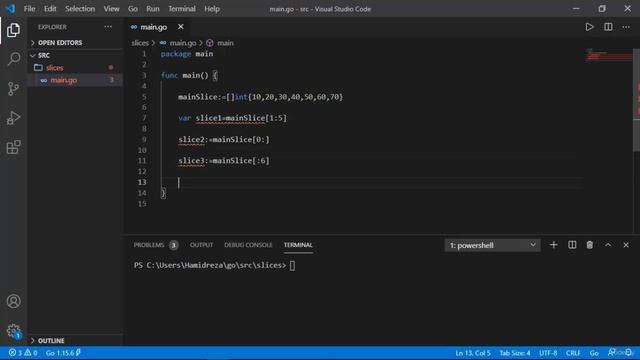Click on line 7 var slice1 code
Screen dimensions: 640x360
pyautogui.click(x=232, y=118)
